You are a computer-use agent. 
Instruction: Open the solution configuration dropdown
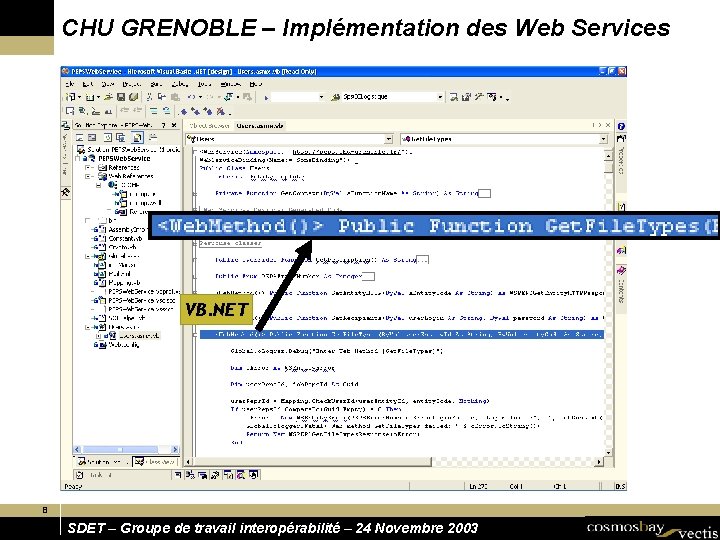(x=321, y=97)
